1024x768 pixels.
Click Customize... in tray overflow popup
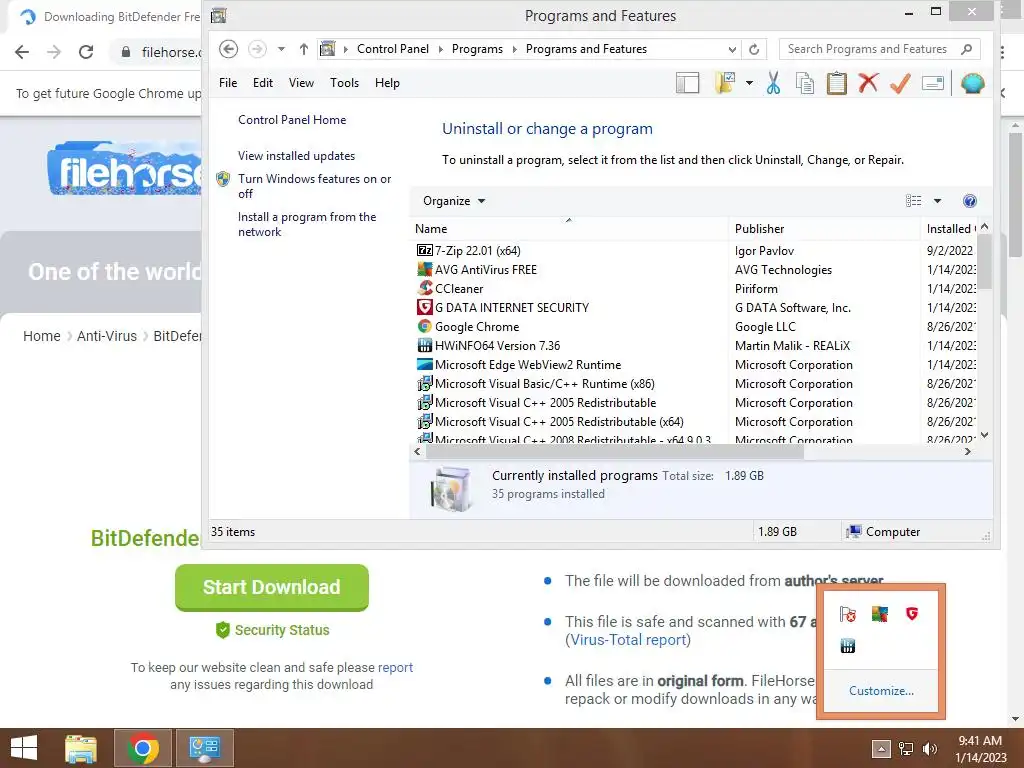click(x=881, y=690)
